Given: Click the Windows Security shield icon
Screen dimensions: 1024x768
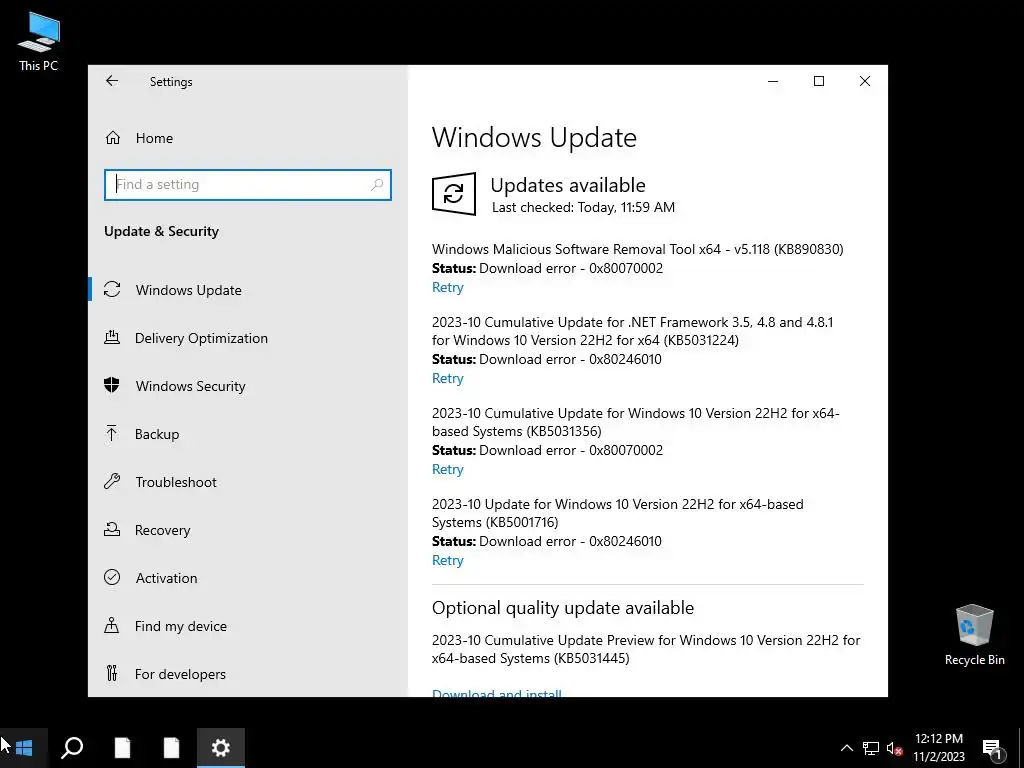Looking at the screenshot, I should 112,385.
